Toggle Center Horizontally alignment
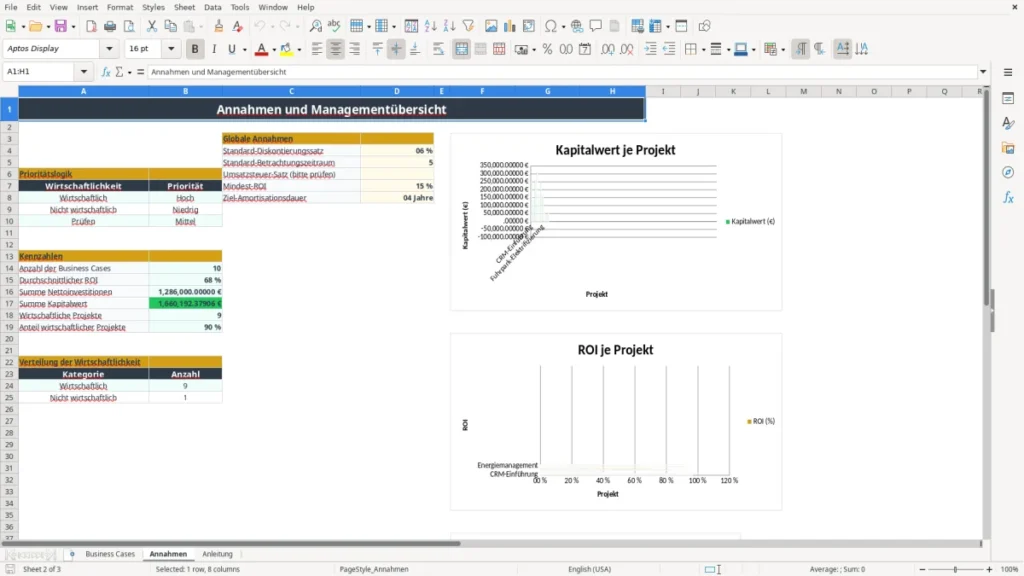 (336, 49)
